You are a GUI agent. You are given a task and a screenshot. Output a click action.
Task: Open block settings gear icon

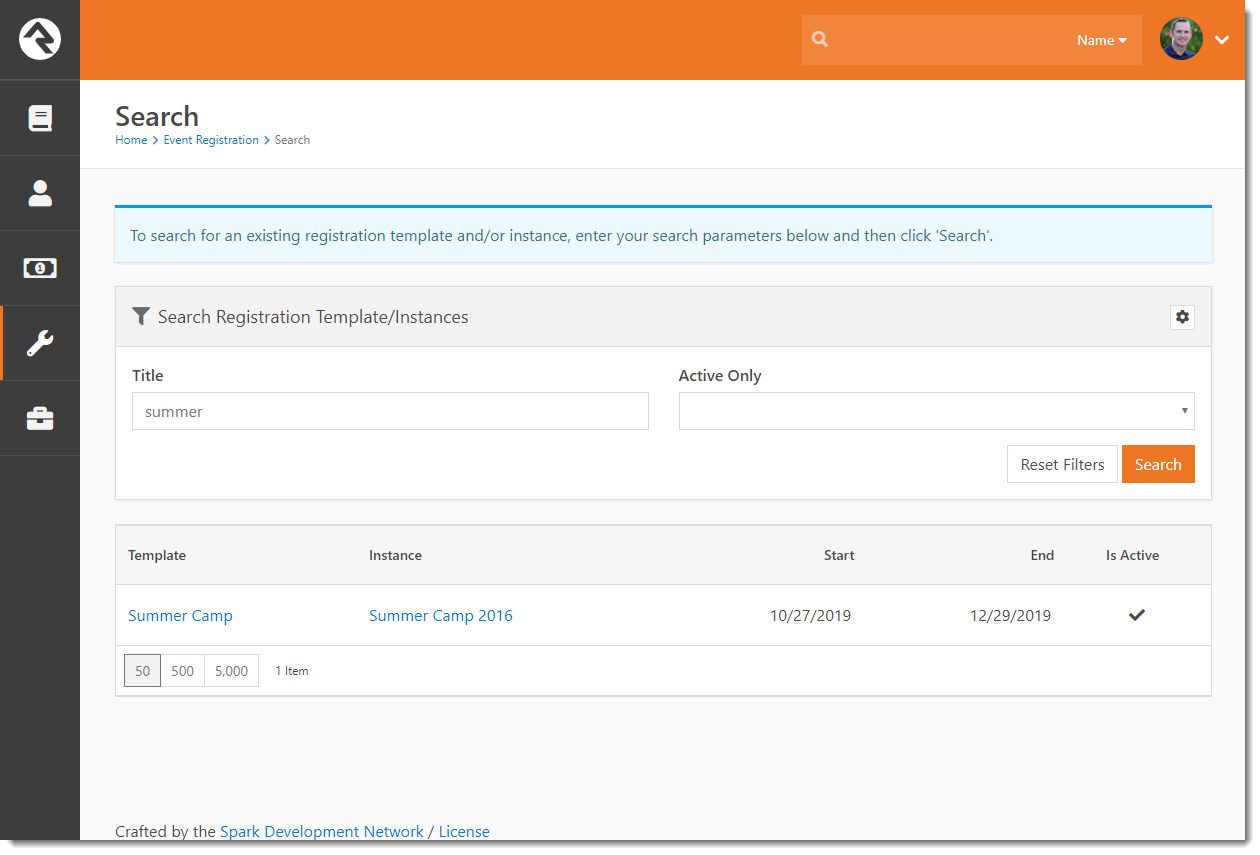pos(1183,317)
